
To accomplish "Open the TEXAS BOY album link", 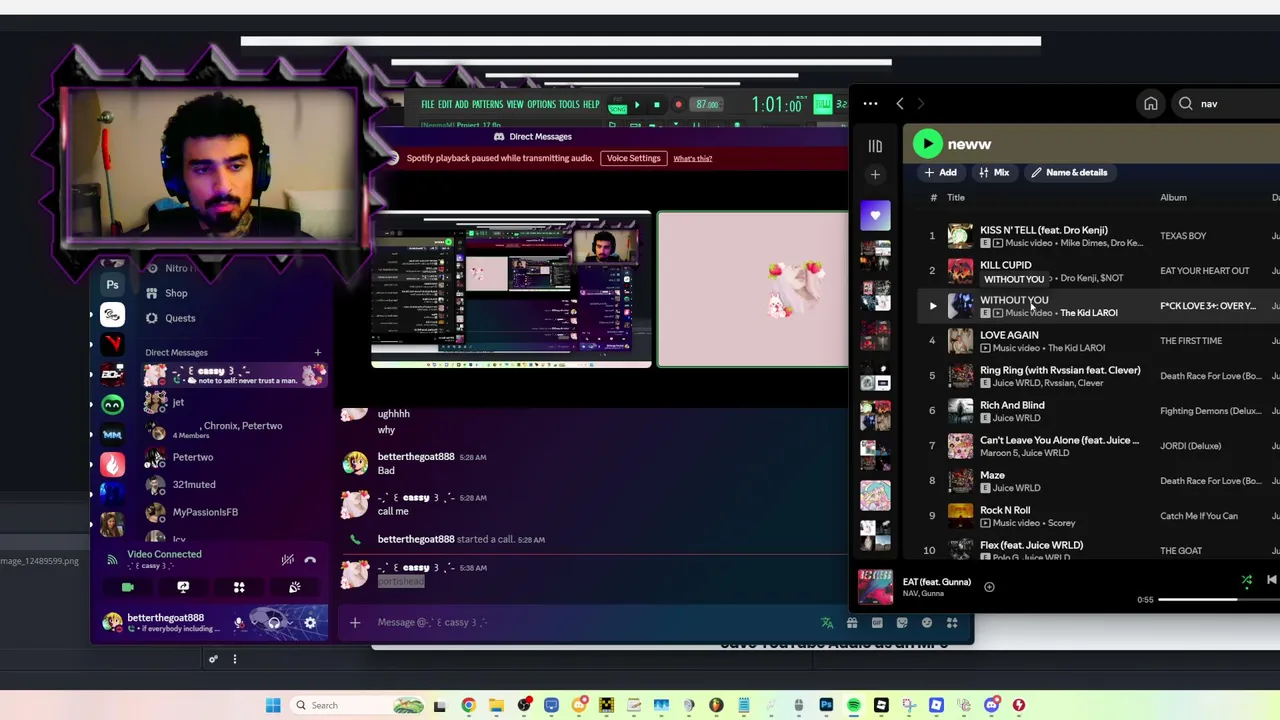I will point(1183,236).
